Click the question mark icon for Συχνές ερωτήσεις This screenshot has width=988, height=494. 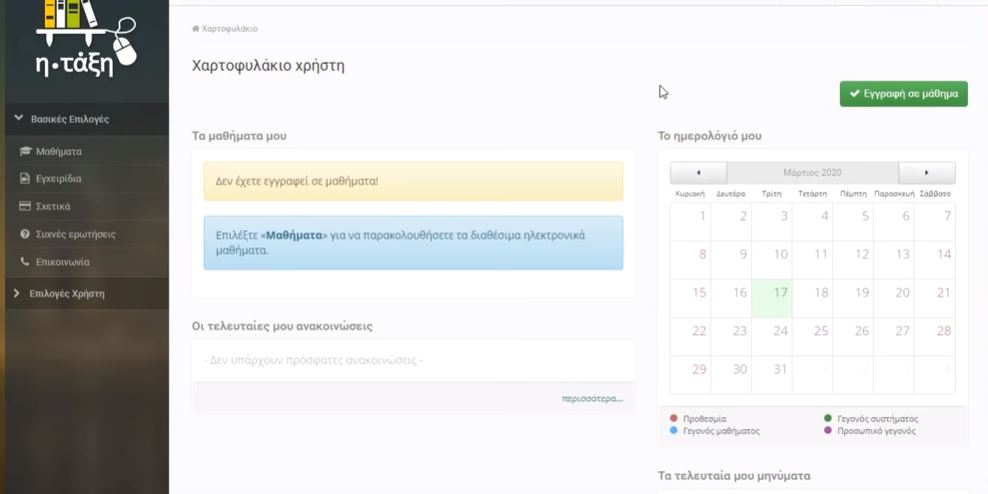[x=25, y=234]
